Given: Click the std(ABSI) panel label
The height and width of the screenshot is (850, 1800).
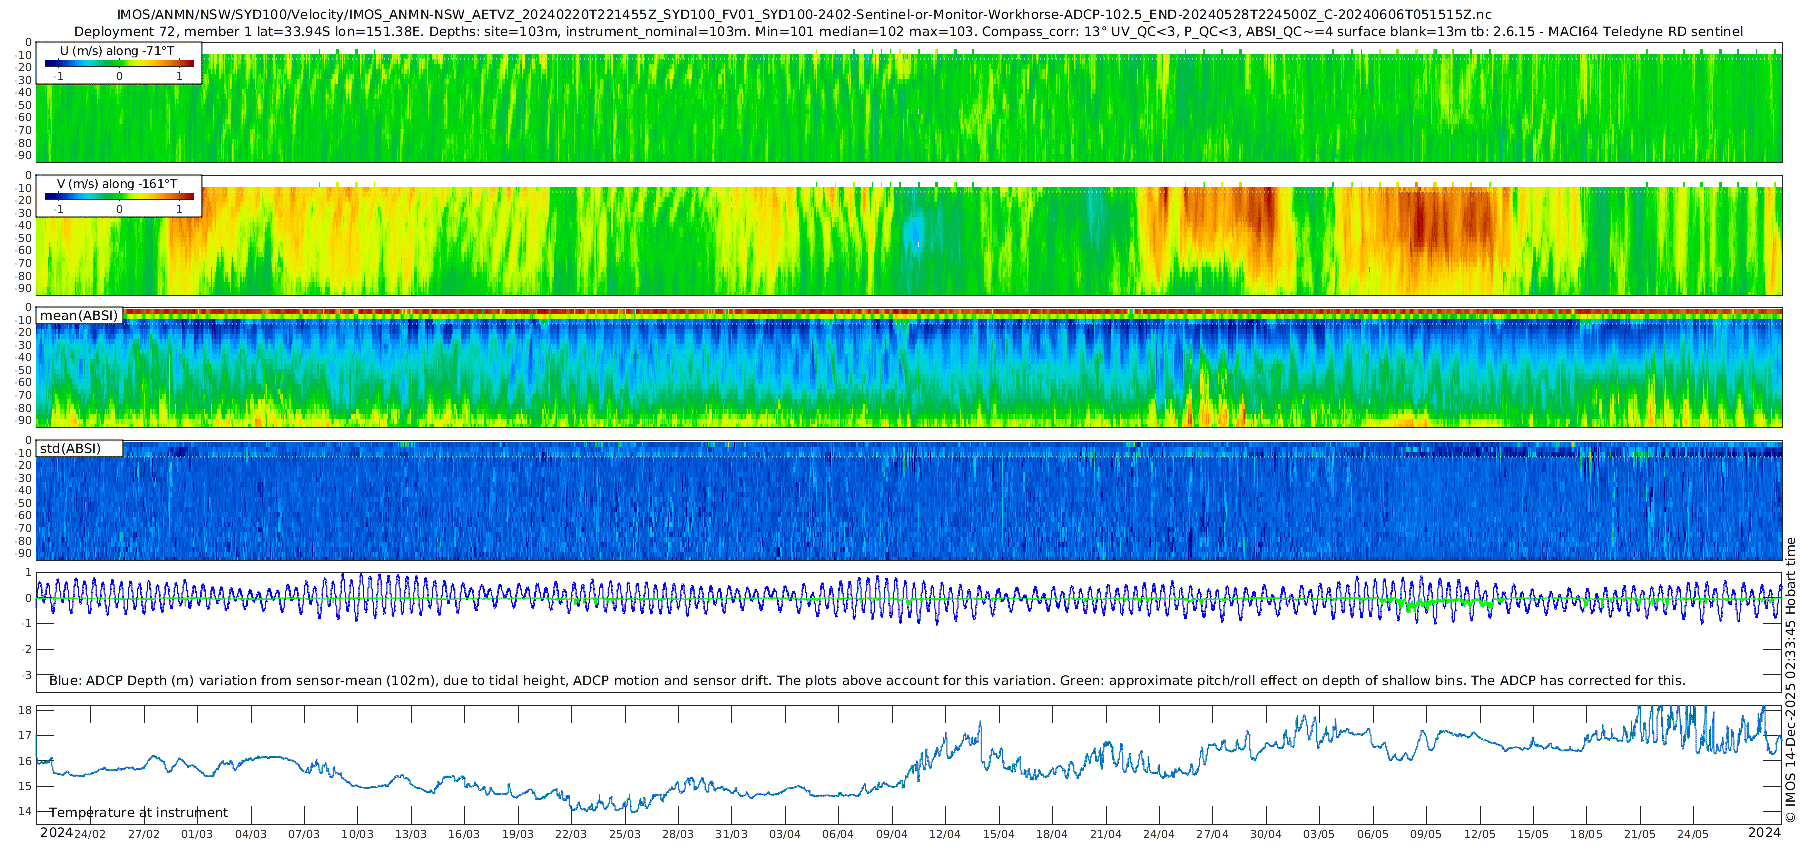Looking at the screenshot, I should [x=71, y=449].
